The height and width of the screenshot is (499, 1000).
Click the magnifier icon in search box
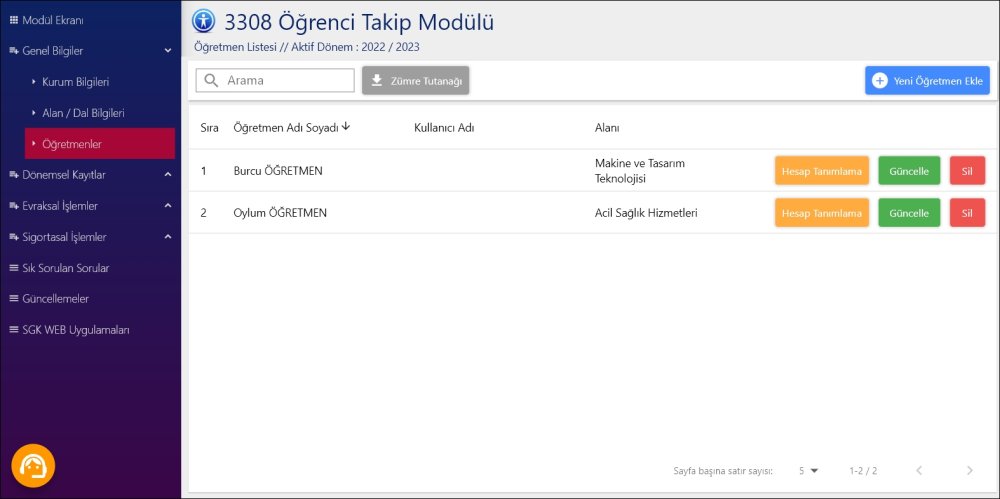point(211,81)
